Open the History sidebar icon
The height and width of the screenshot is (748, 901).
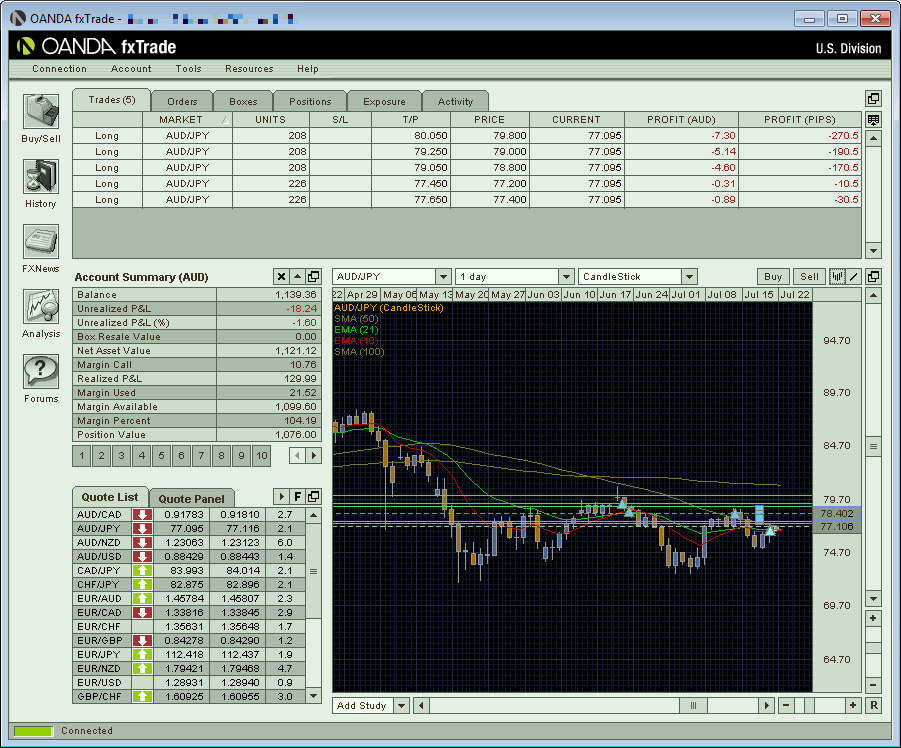point(40,177)
